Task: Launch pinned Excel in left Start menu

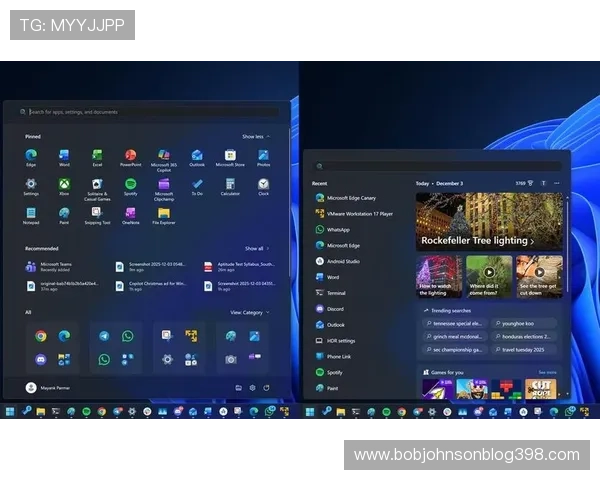Action: pyautogui.click(x=97, y=158)
